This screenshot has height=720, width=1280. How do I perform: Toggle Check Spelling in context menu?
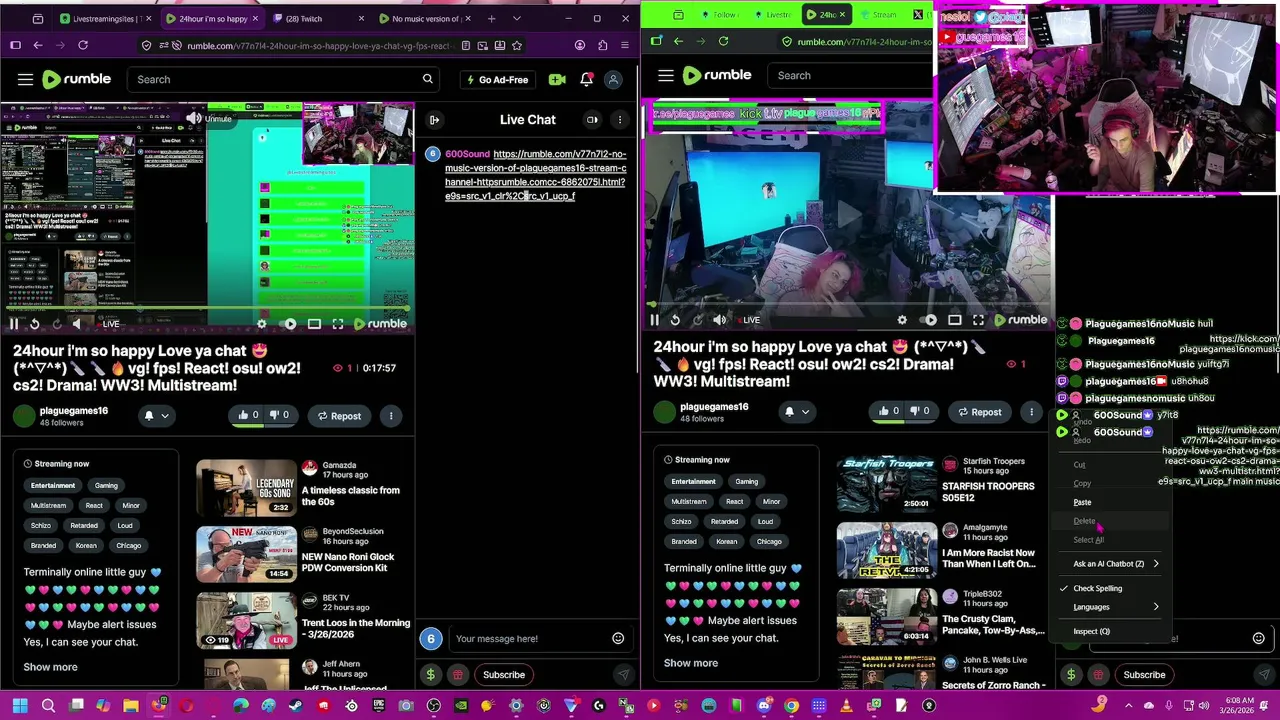coord(1097,588)
